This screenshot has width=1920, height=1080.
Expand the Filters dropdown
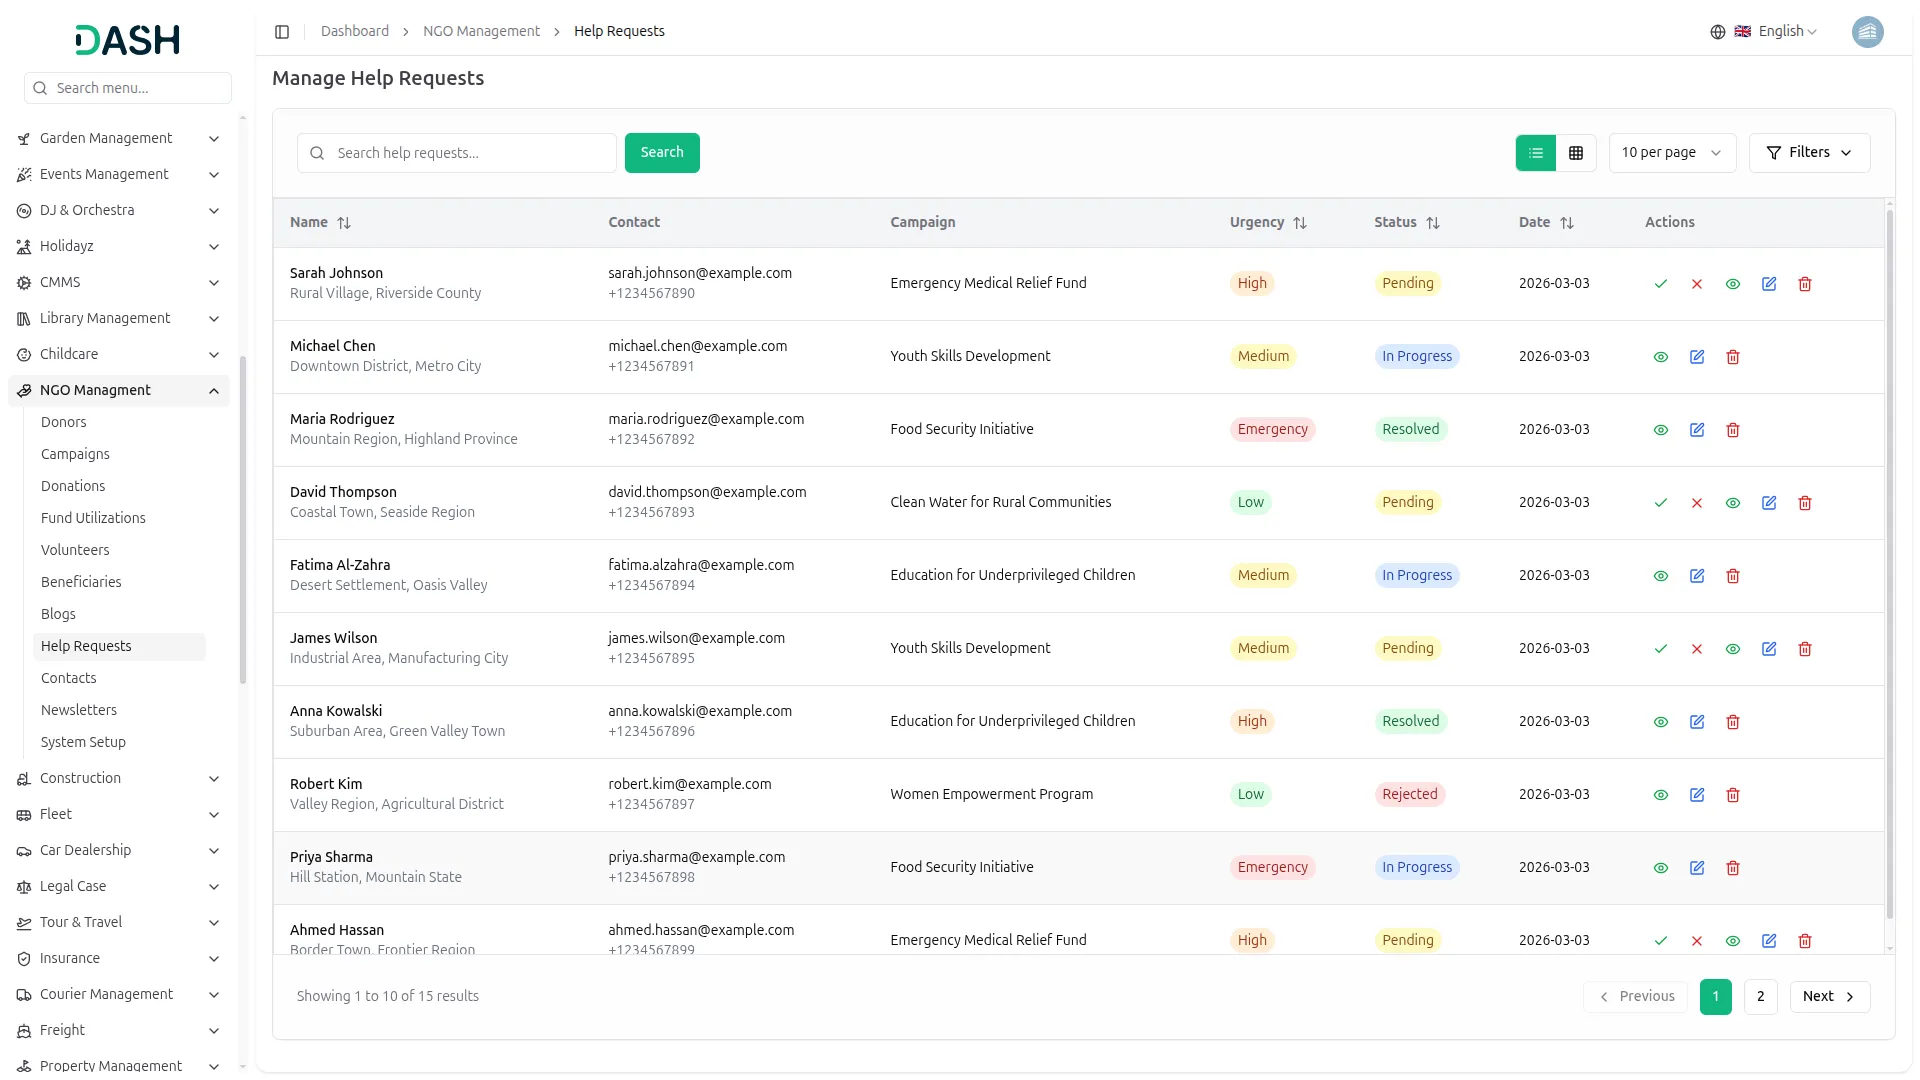tap(1808, 153)
